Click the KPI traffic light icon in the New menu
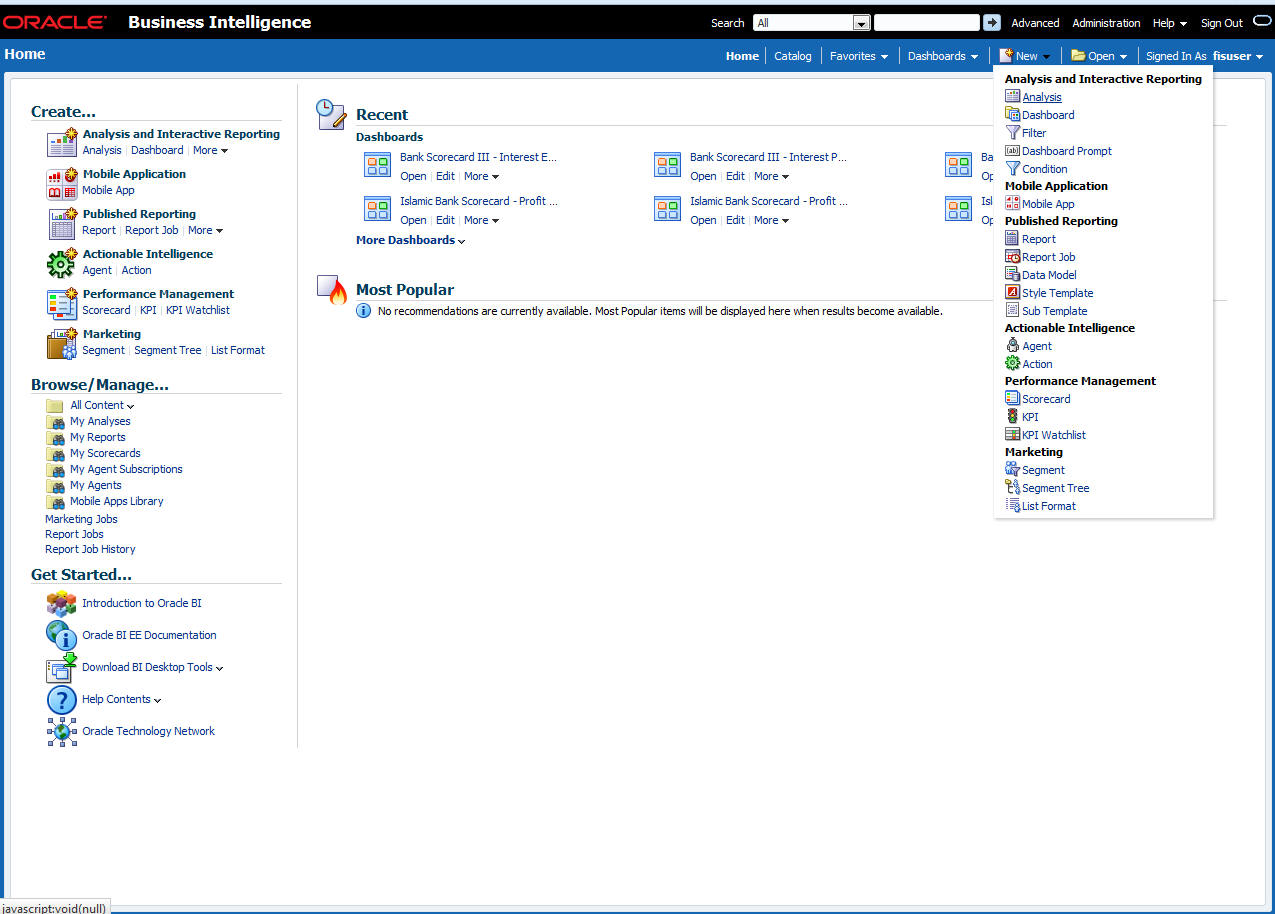 pos(1012,417)
